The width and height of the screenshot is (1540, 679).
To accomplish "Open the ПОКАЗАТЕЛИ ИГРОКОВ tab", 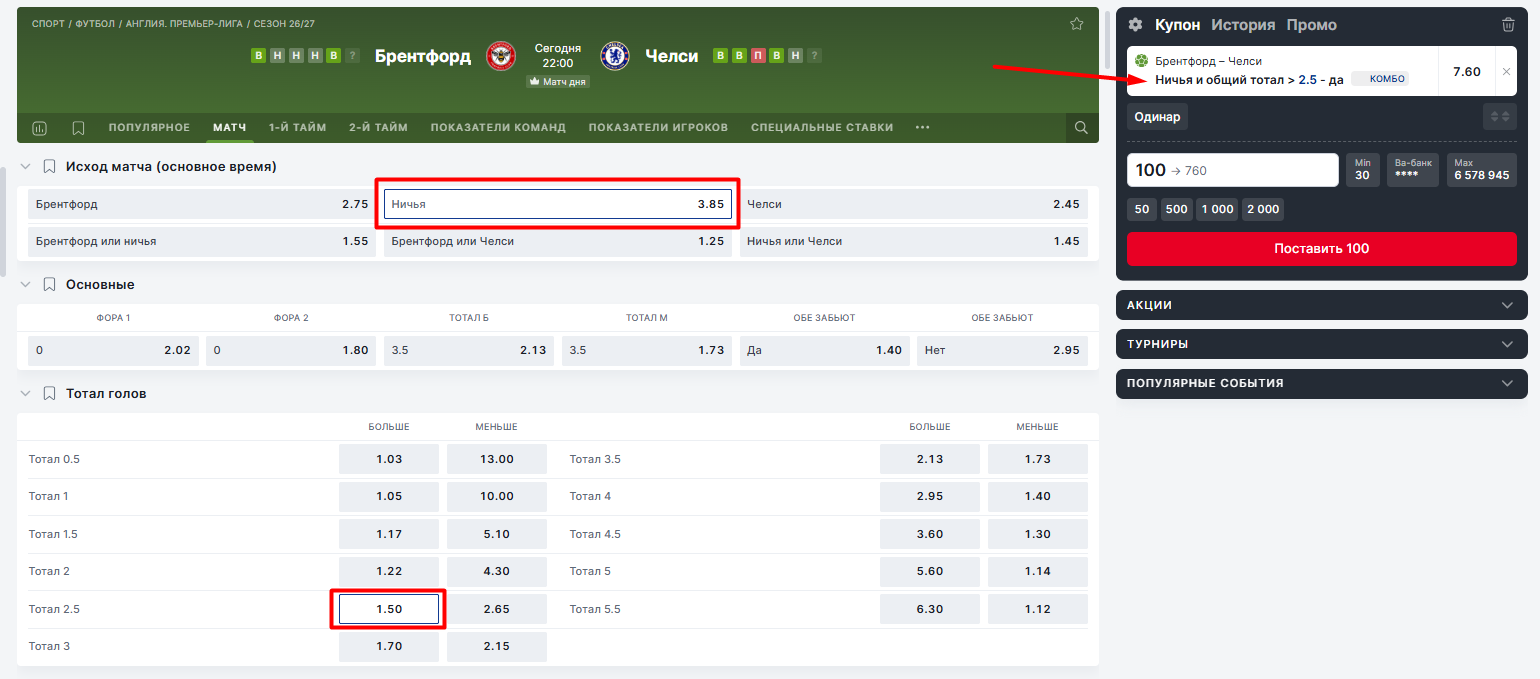I will [x=658, y=128].
